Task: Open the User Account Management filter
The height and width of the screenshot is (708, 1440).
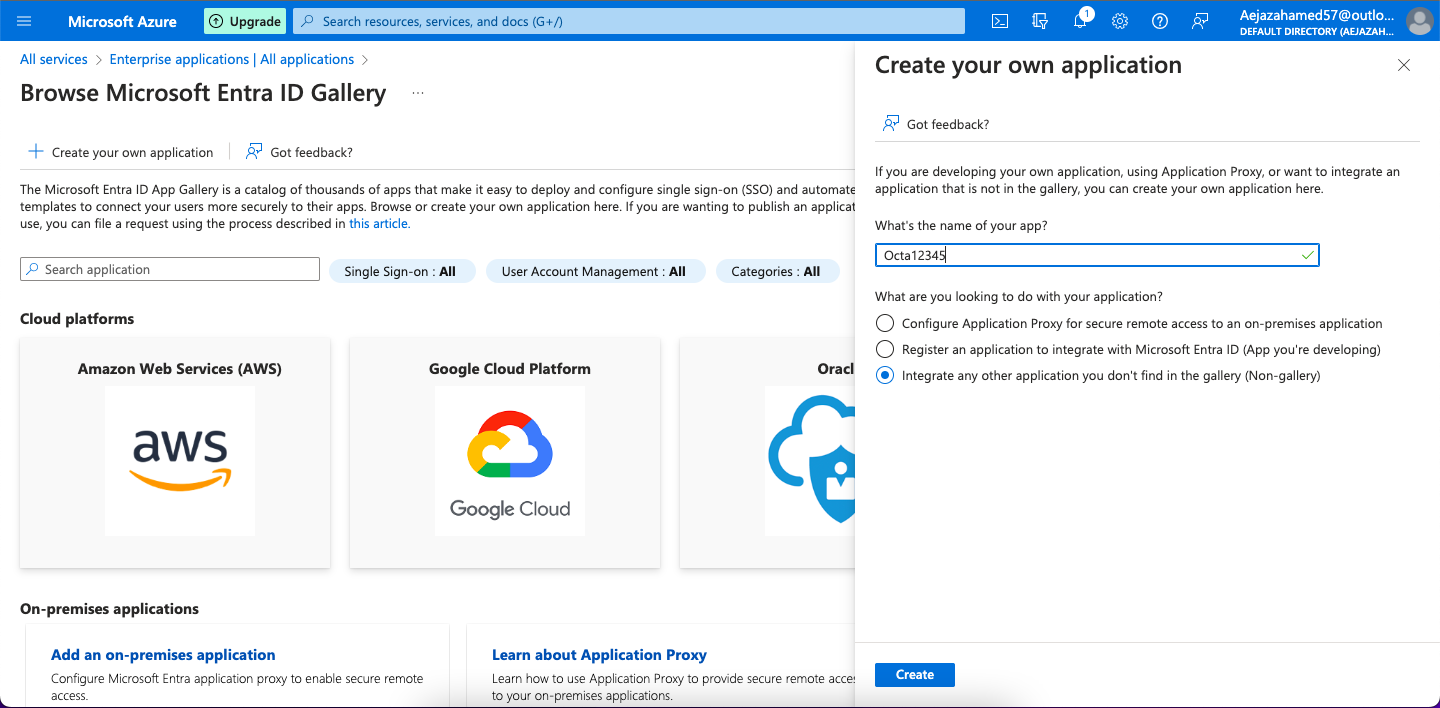Action: coord(594,271)
